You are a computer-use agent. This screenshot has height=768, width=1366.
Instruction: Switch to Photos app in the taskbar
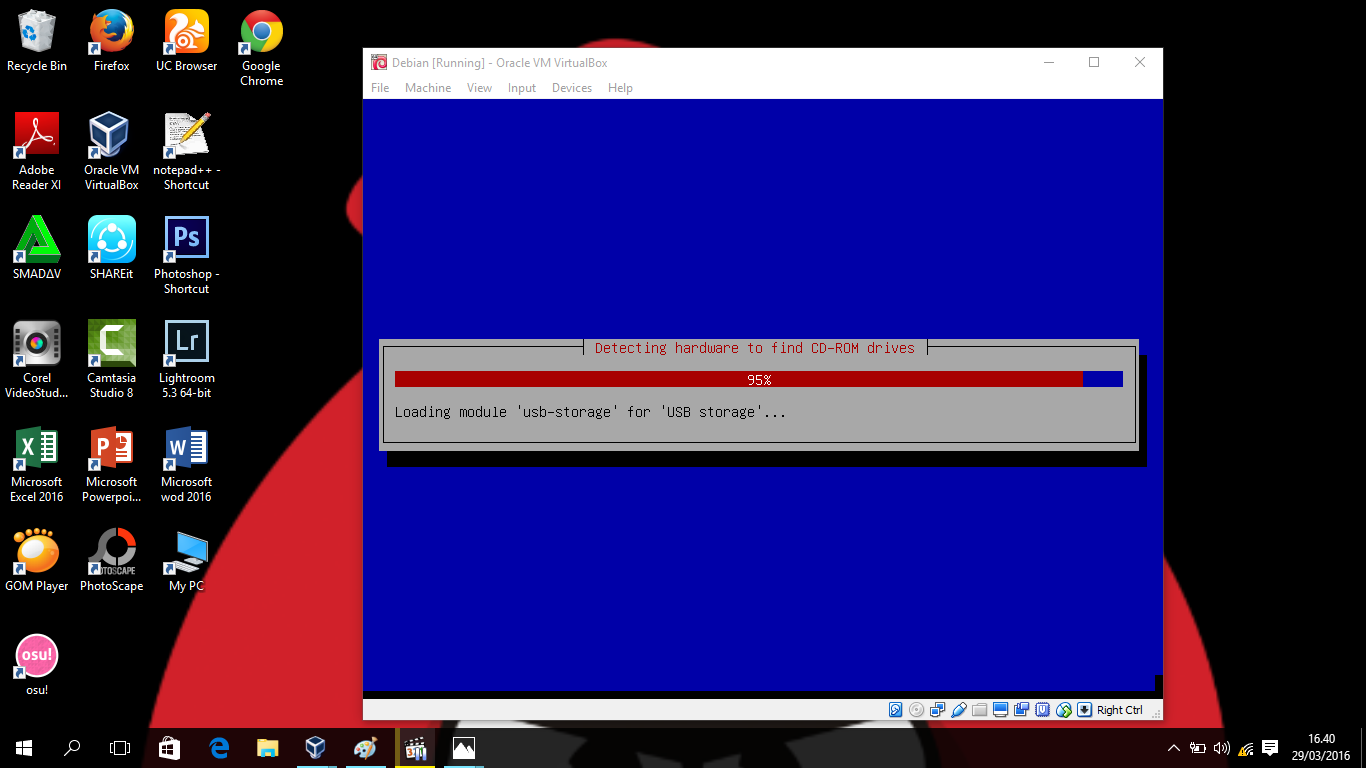[x=463, y=748]
